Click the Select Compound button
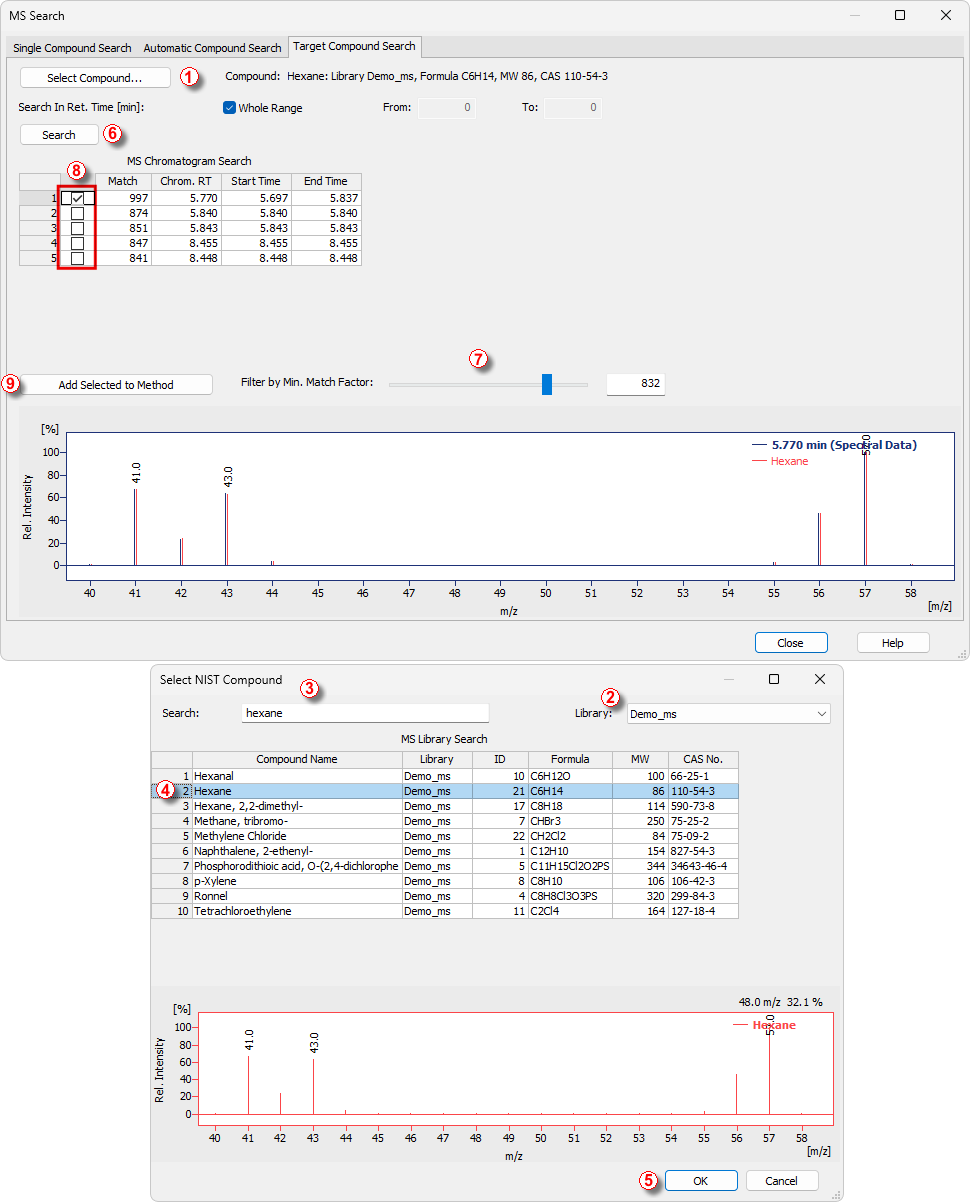970x1202 pixels. click(95, 78)
